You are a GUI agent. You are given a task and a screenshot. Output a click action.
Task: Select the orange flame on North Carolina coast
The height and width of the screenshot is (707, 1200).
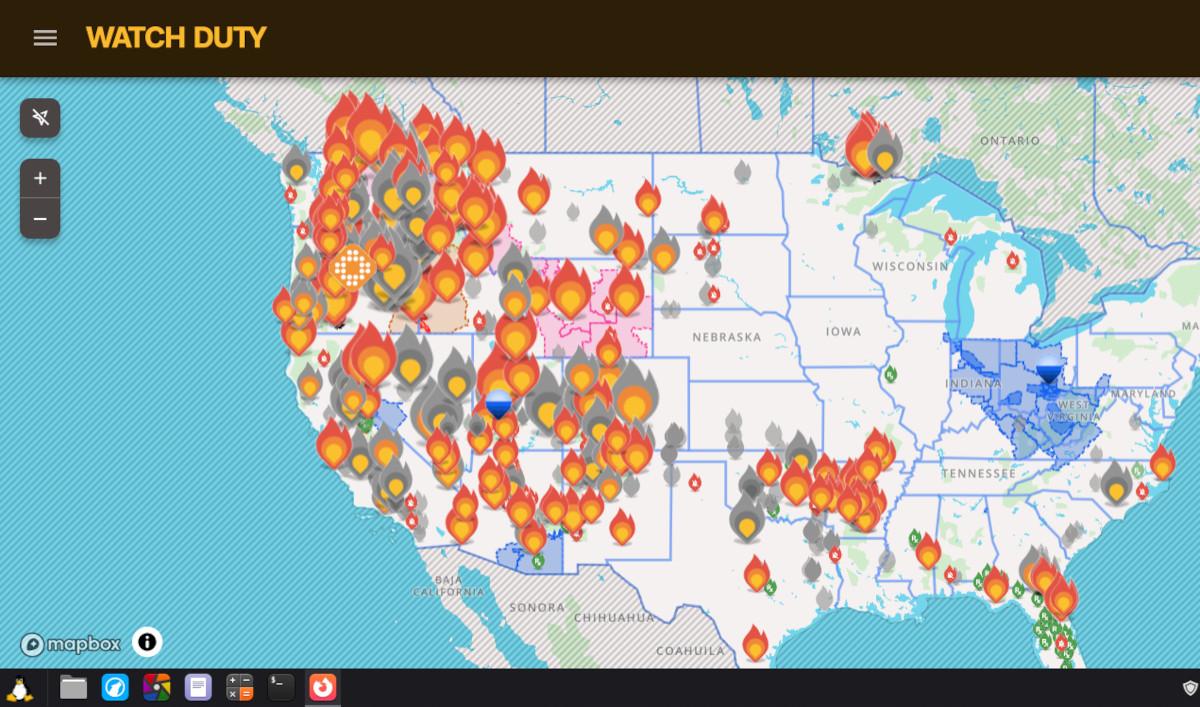coord(1162,463)
